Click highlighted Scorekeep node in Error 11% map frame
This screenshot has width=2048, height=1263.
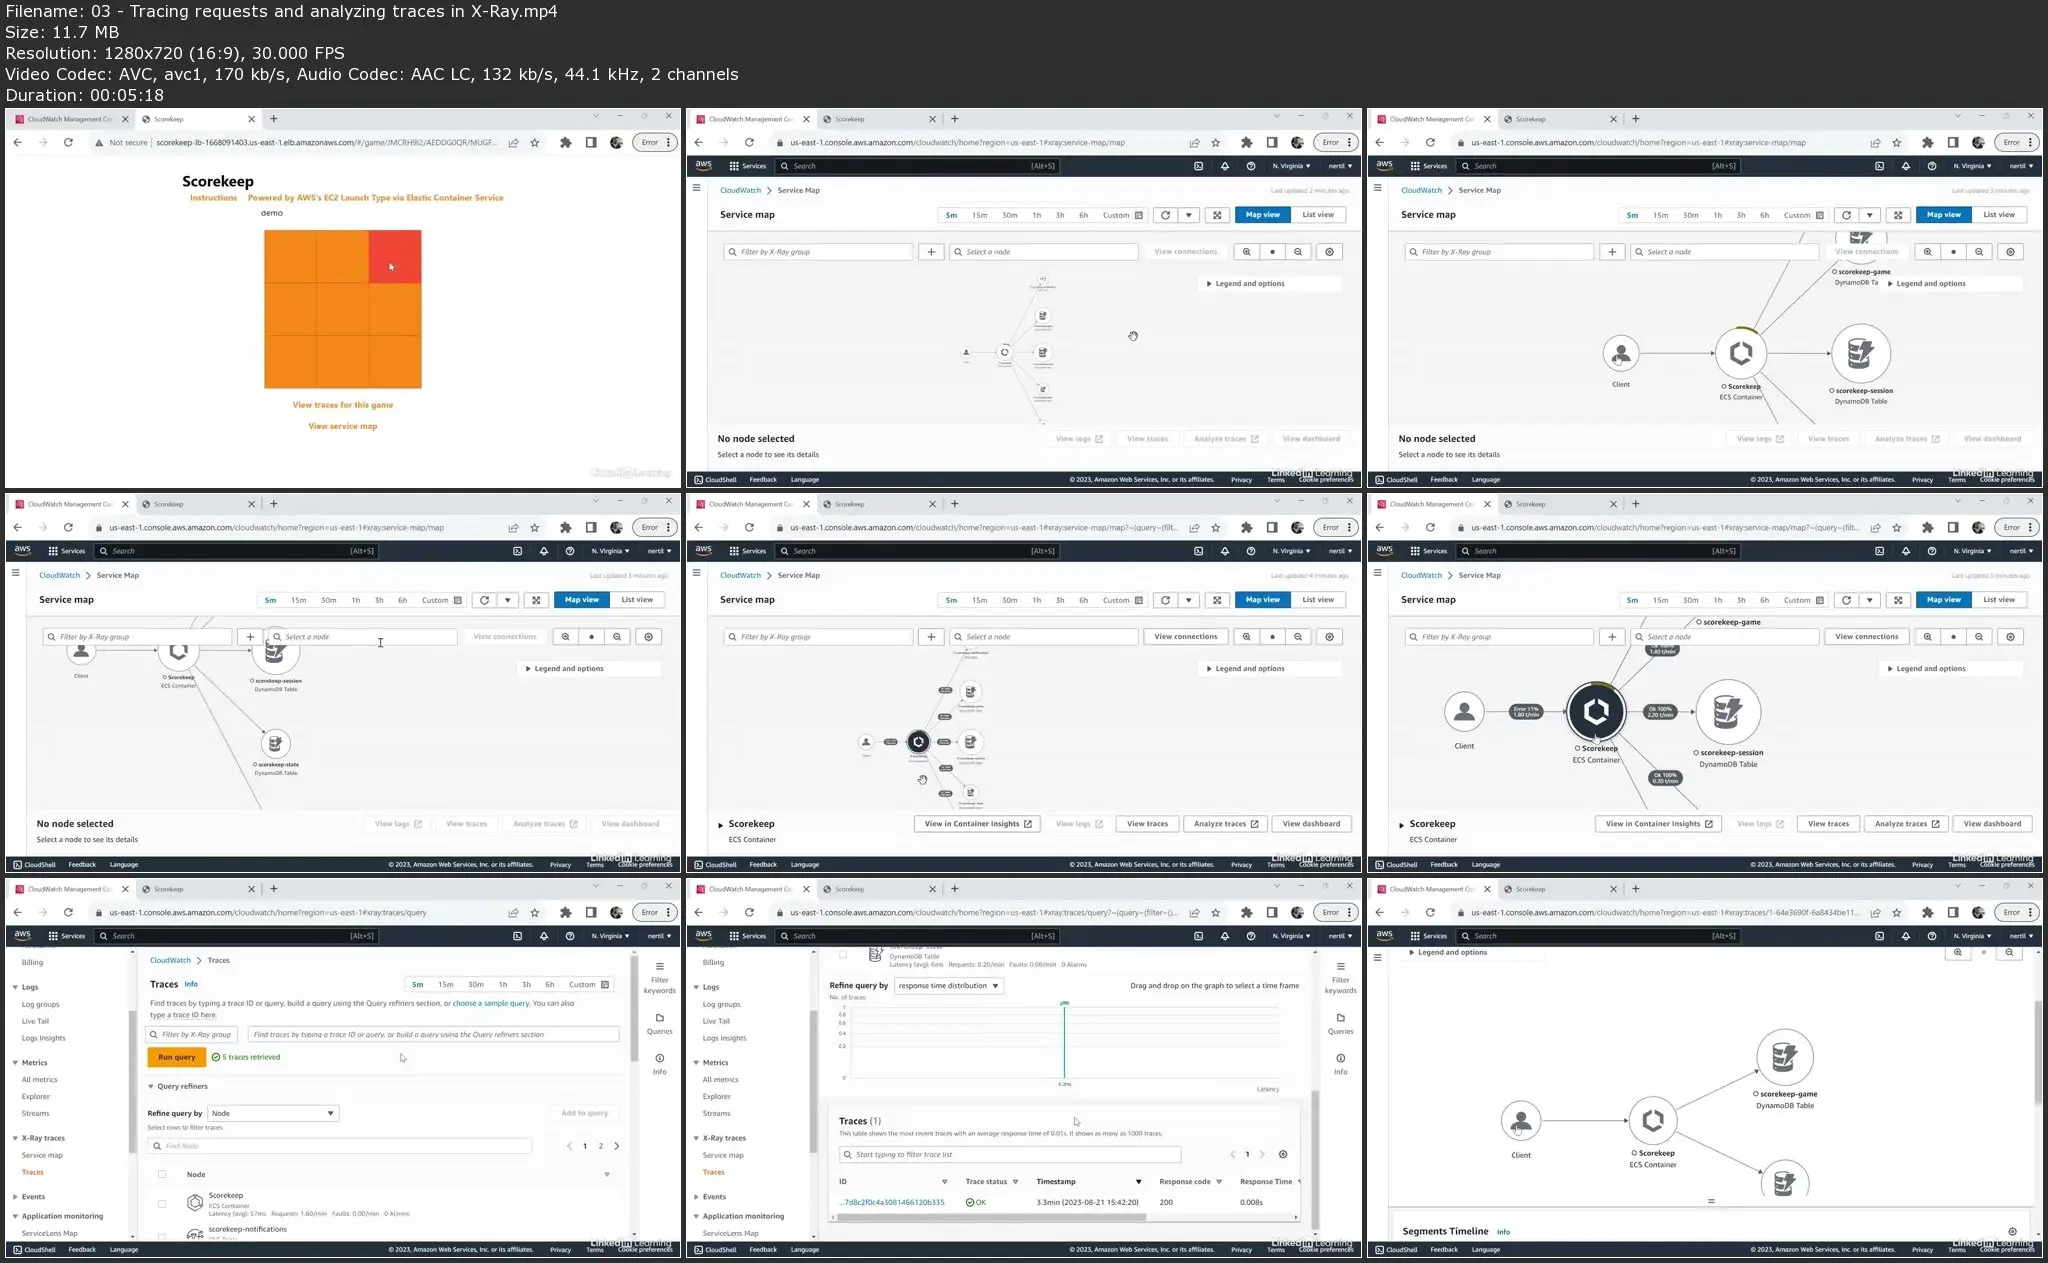point(1596,711)
